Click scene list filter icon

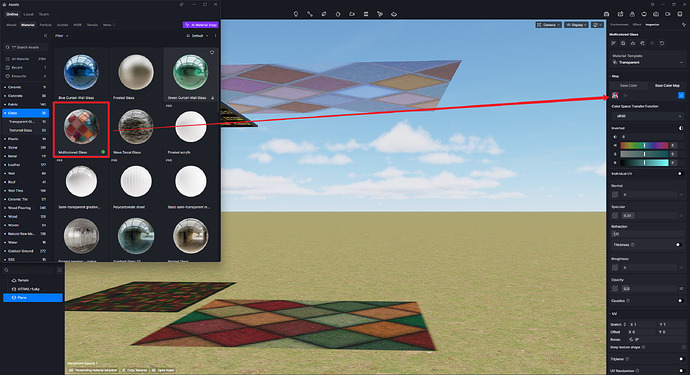(x=59, y=270)
